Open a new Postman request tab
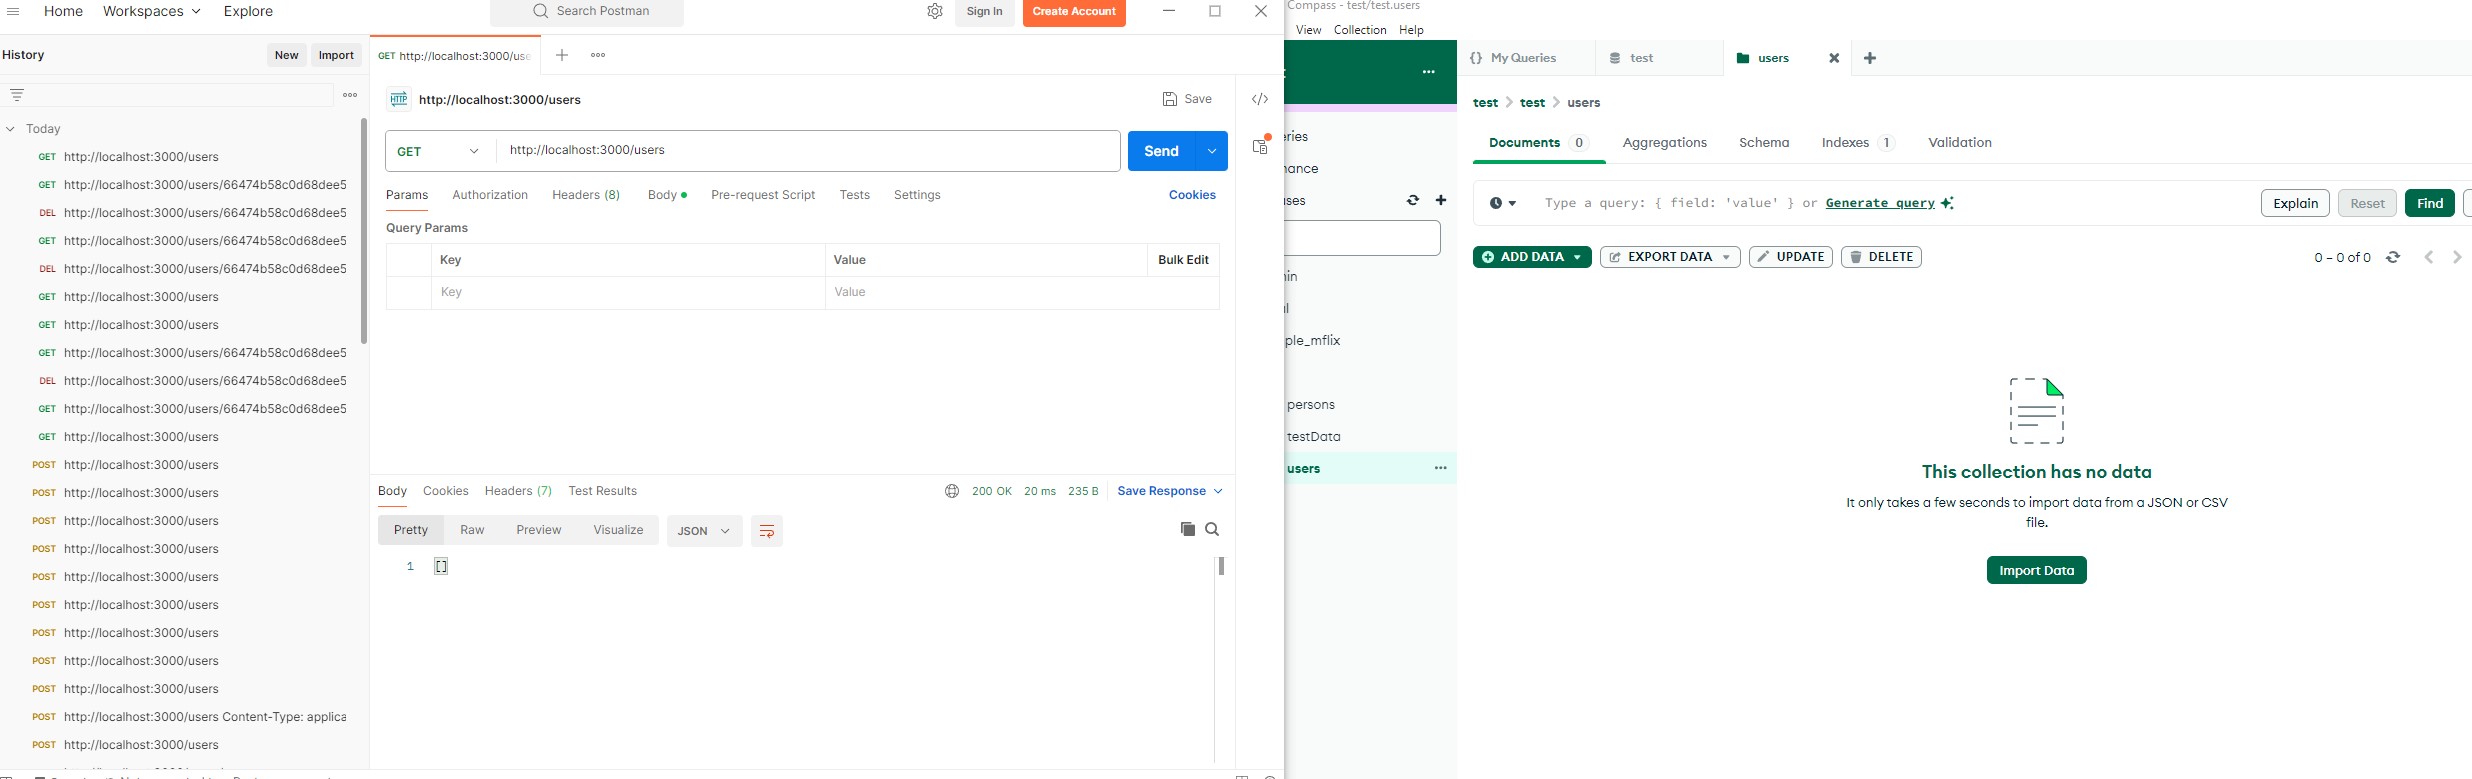The height and width of the screenshot is (779, 2472). point(562,55)
